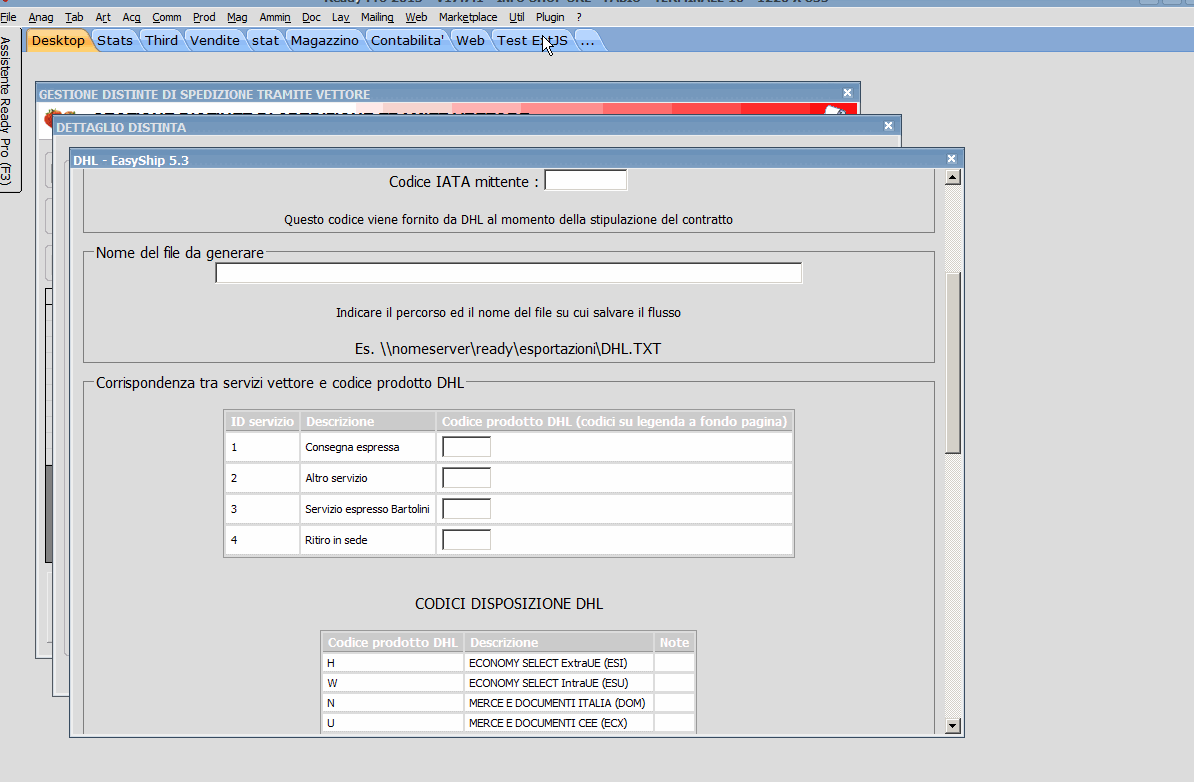The width and height of the screenshot is (1194, 782).
Task: Click DHL code field for Consegna espressa
Action: pos(466,447)
